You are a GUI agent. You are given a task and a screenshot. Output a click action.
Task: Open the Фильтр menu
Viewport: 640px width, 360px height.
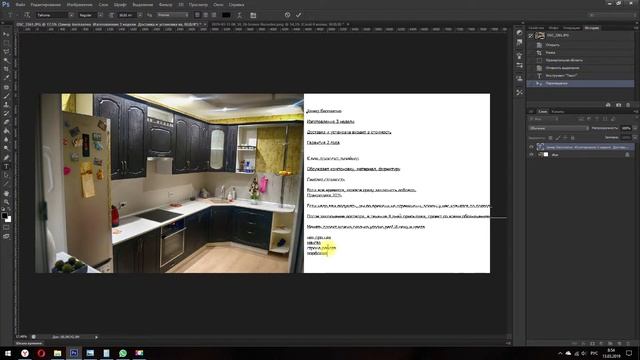pyautogui.click(x=165, y=5)
